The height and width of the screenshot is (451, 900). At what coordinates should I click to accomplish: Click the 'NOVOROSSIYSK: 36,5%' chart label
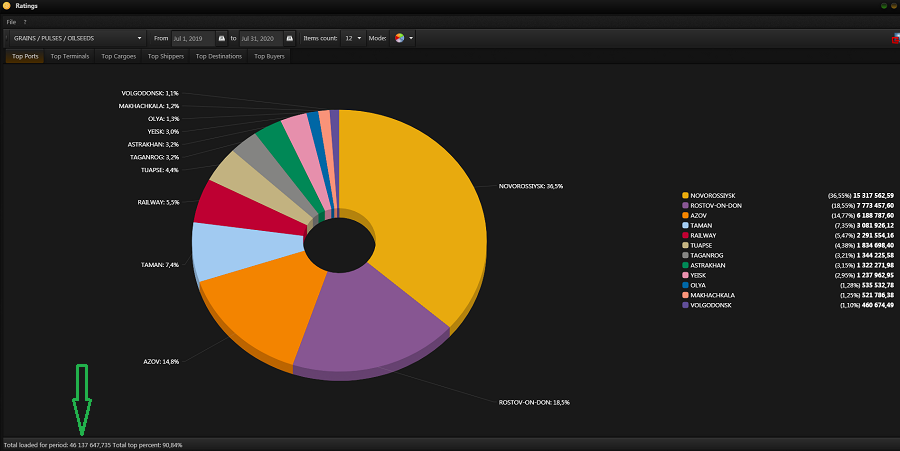pyautogui.click(x=530, y=186)
